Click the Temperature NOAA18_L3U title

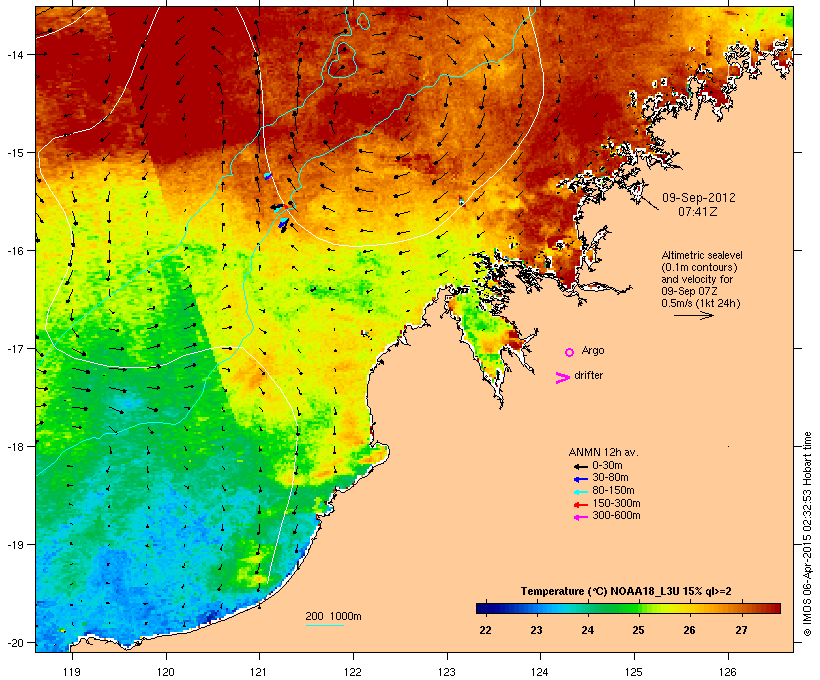[x=626, y=591]
